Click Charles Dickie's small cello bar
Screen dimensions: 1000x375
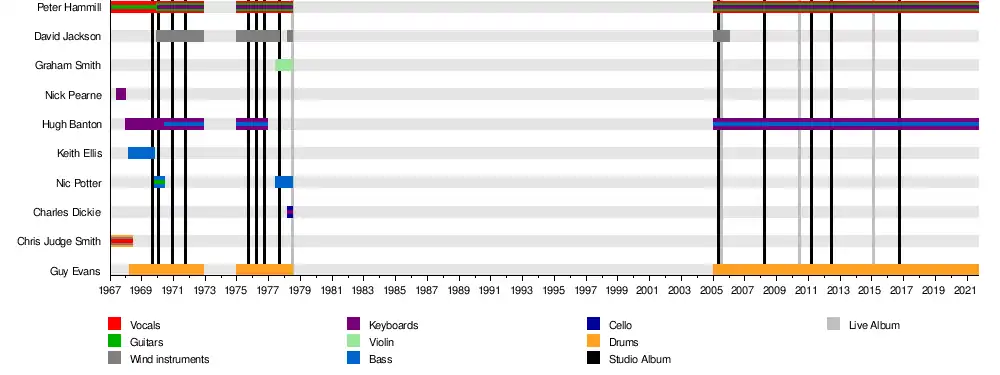tap(290, 212)
